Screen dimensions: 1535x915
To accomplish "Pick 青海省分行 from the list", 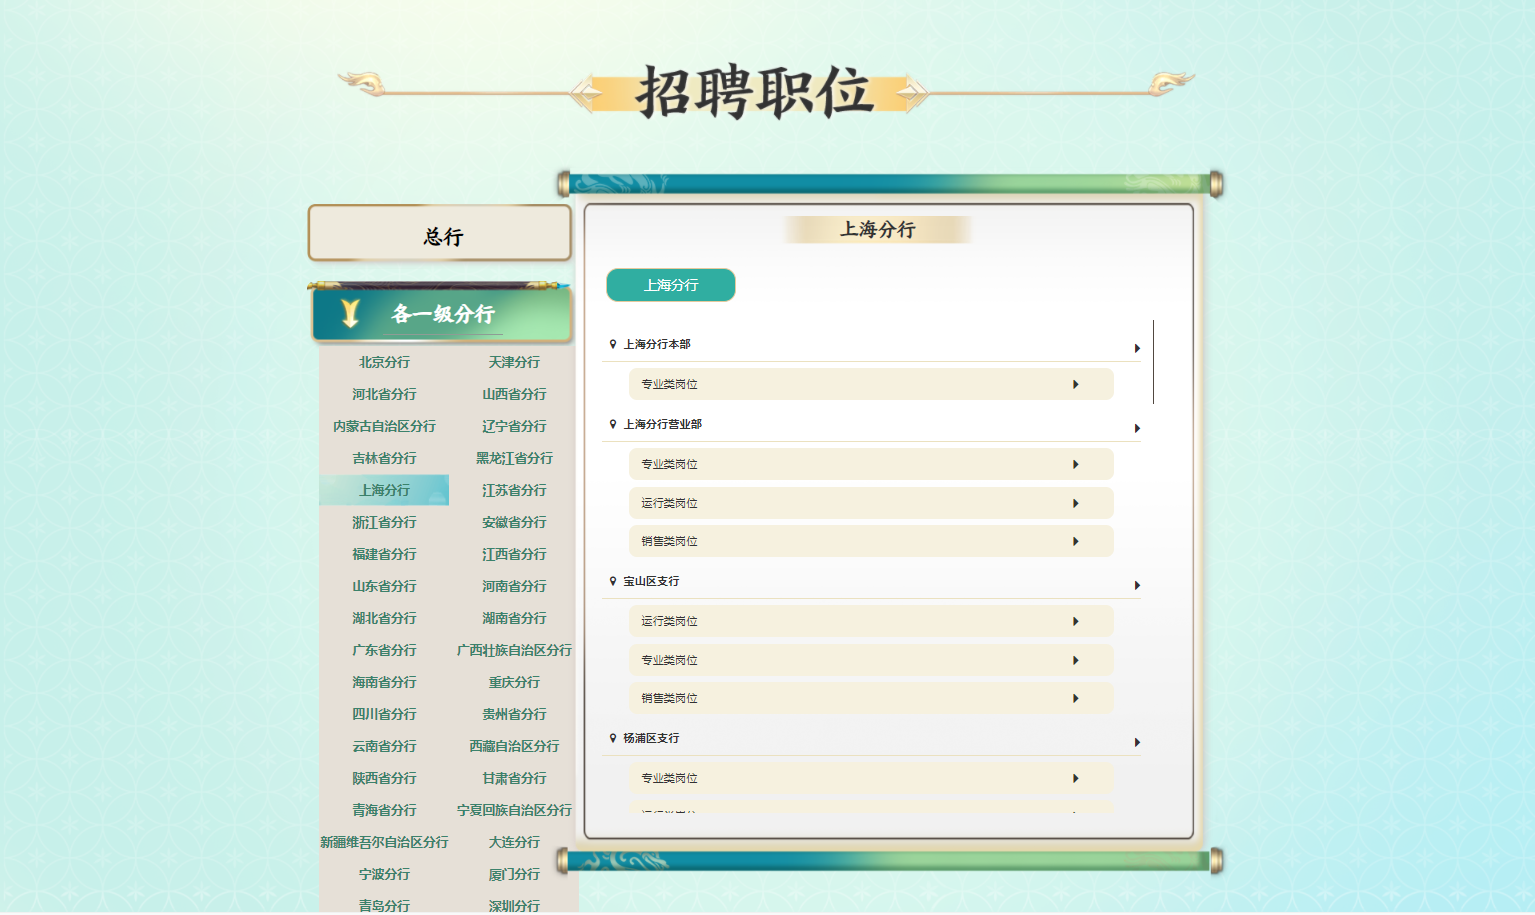I will (x=384, y=810).
